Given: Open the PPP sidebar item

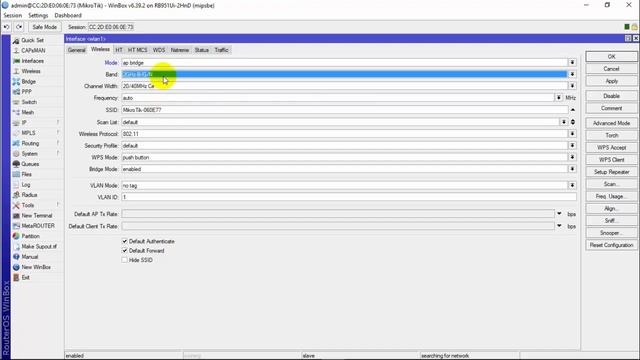Looking at the screenshot, I should [x=27, y=92].
